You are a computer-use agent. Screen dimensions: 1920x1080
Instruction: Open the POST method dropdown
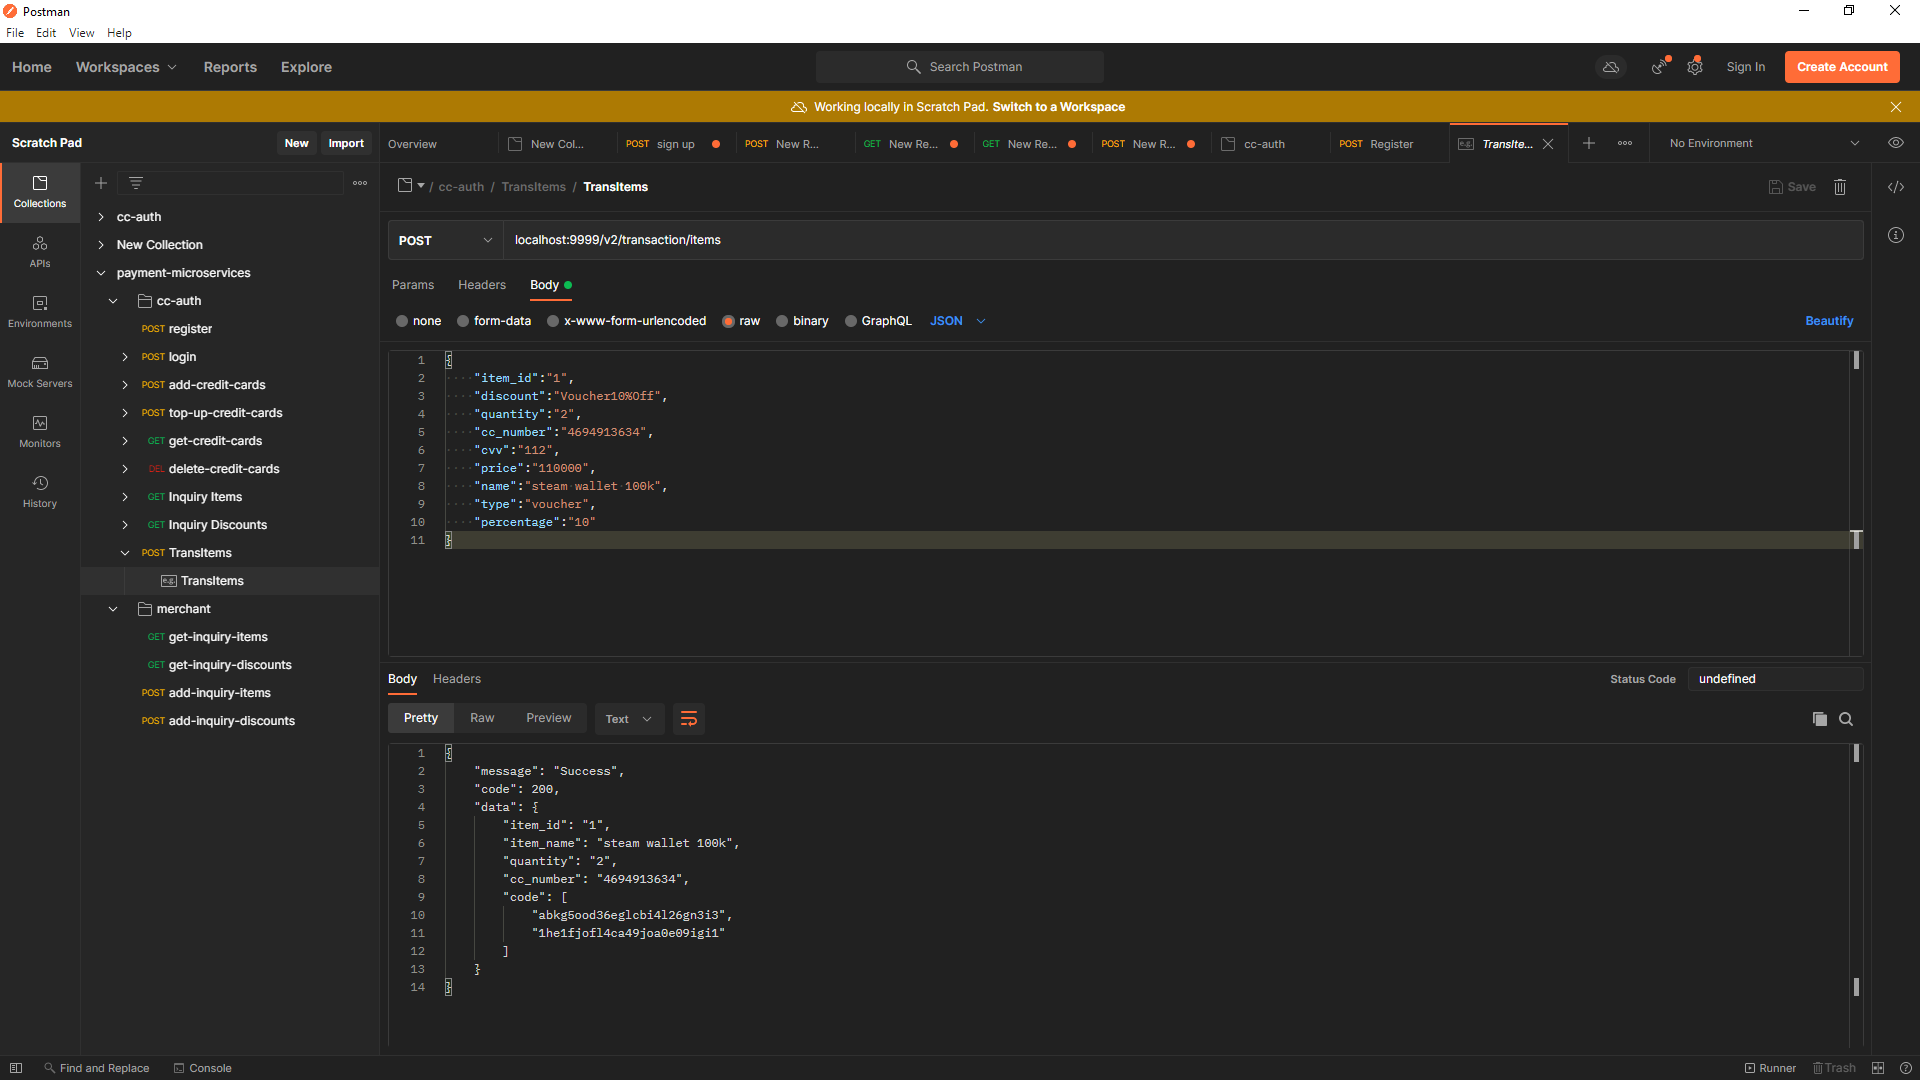click(445, 240)
